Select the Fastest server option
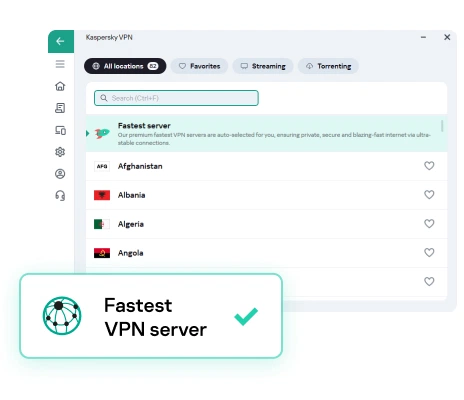 coord(266,134)
